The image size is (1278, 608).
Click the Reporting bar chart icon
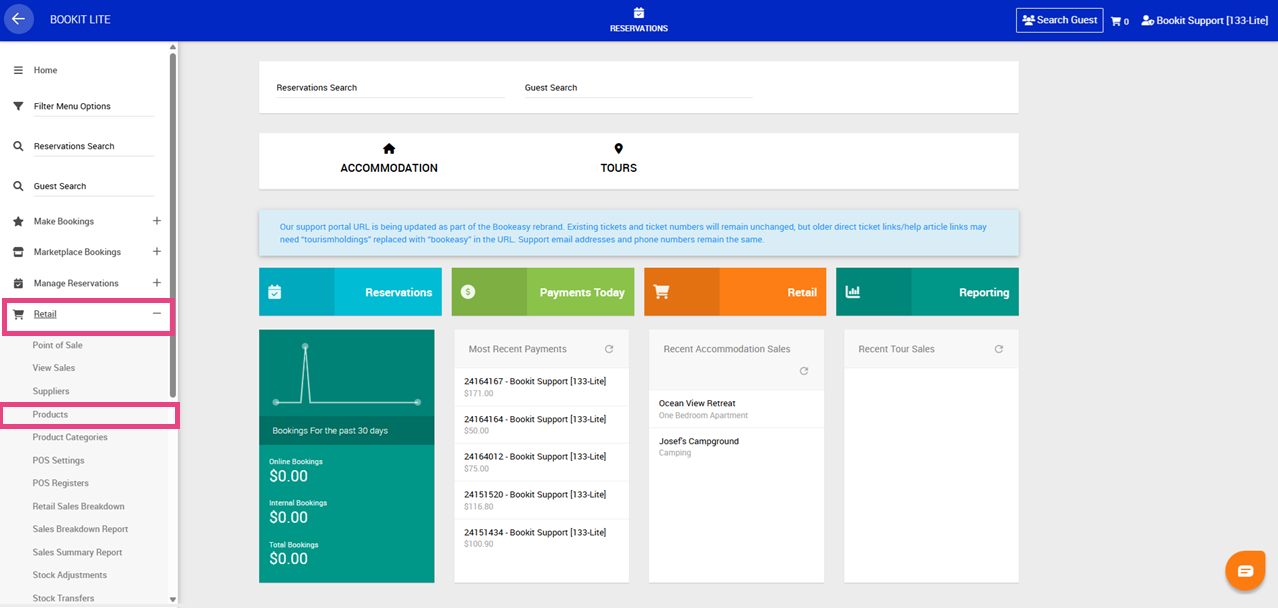pos(853,292)
